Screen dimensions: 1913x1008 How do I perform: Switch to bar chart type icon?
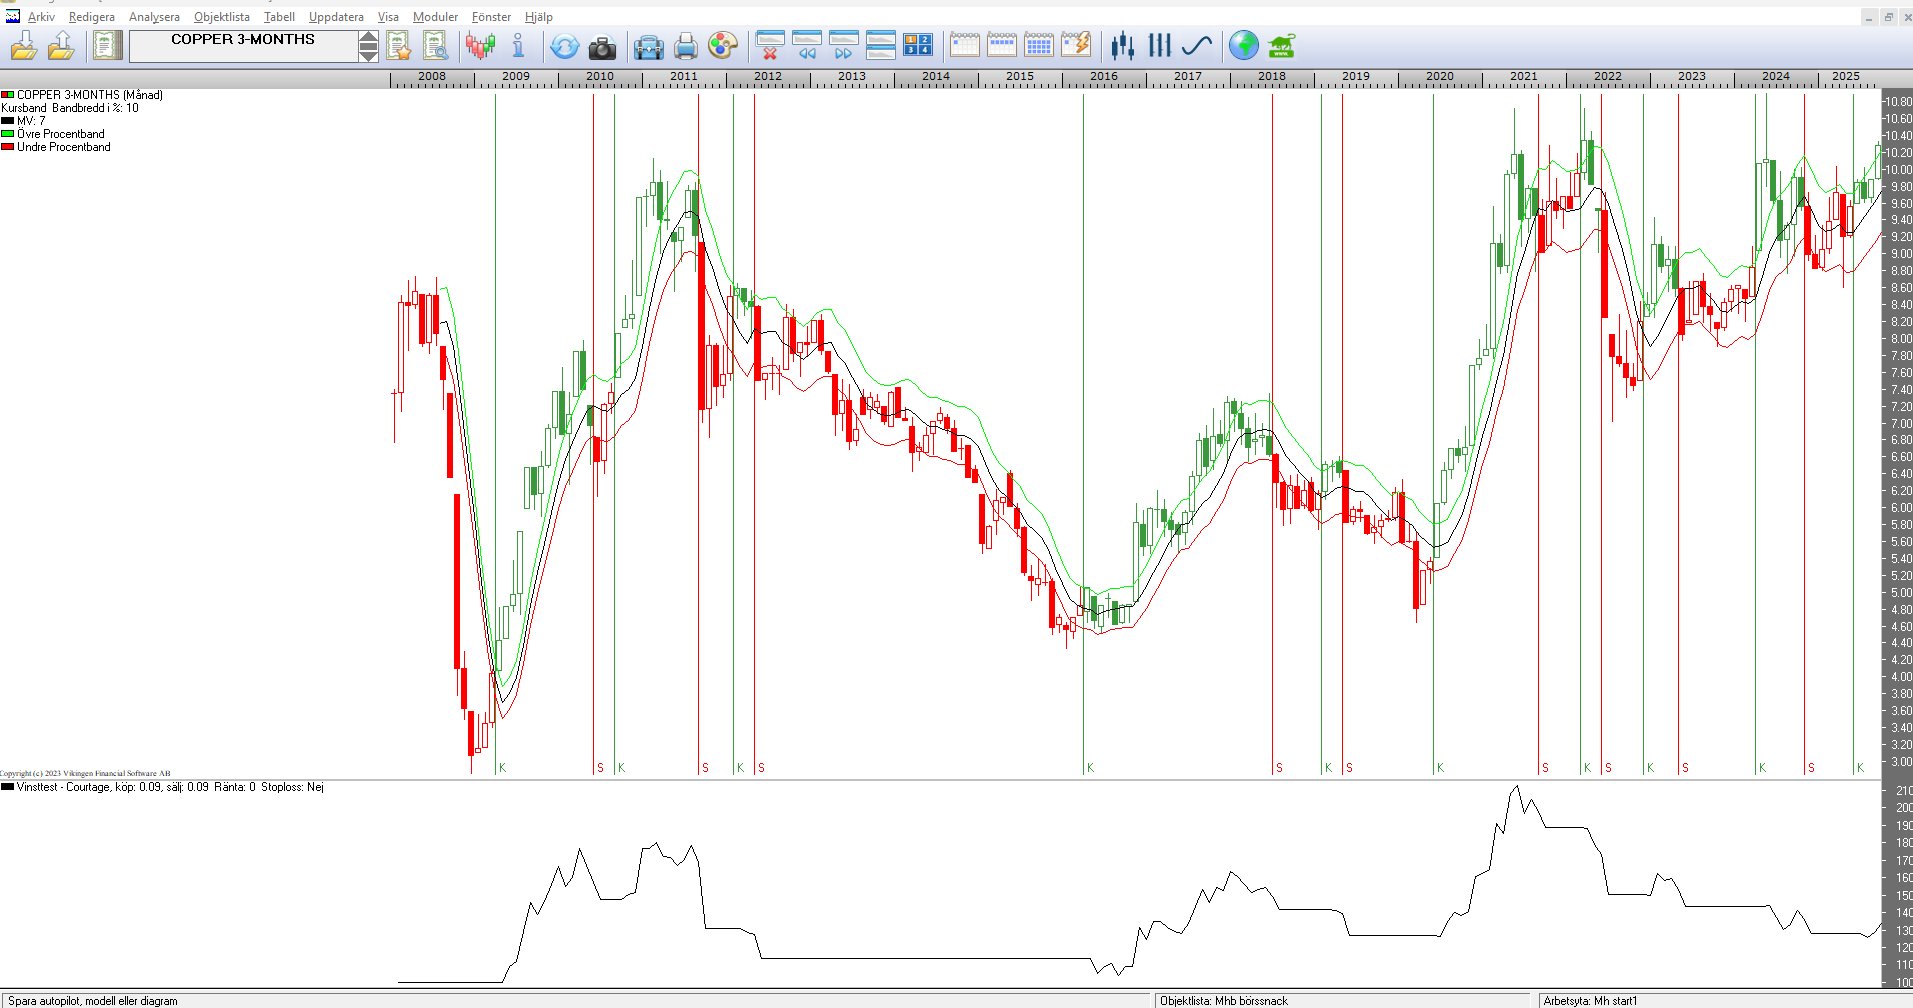click(1159, 46)
